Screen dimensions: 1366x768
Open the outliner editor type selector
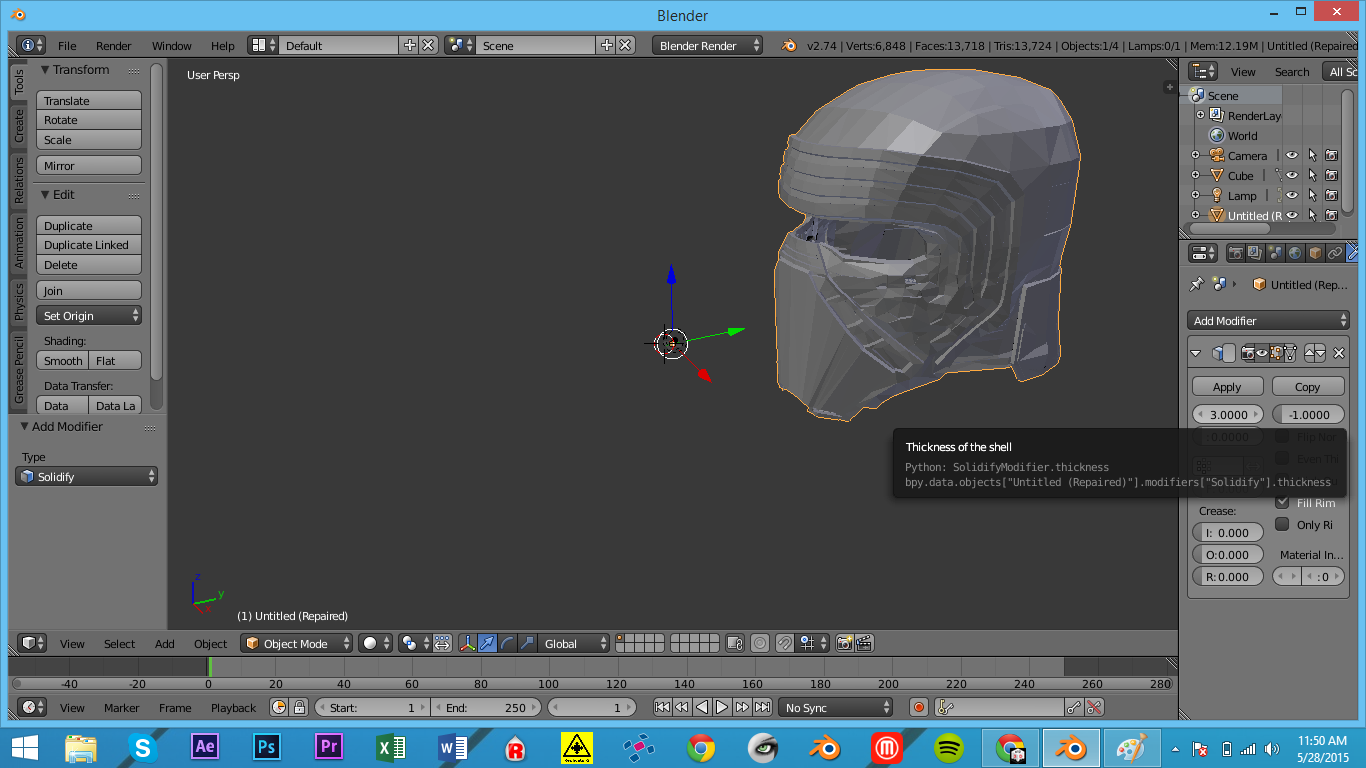(x=1204, y=71)
